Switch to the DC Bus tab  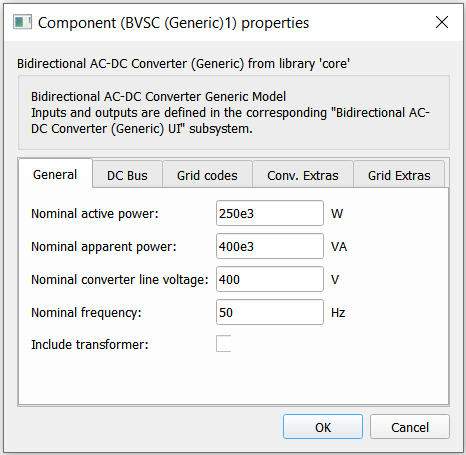[x=127, y=175]
